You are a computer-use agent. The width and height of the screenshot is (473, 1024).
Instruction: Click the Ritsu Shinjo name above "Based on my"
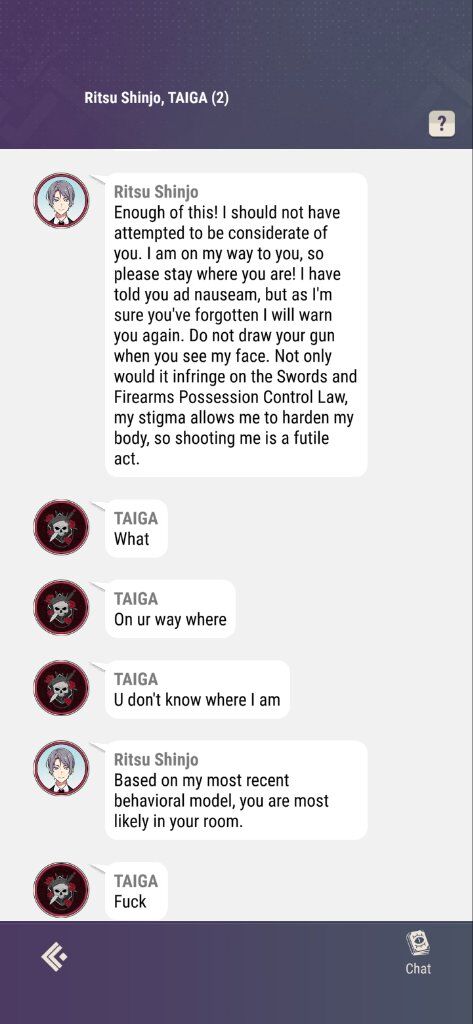click(x=156, y=760)
